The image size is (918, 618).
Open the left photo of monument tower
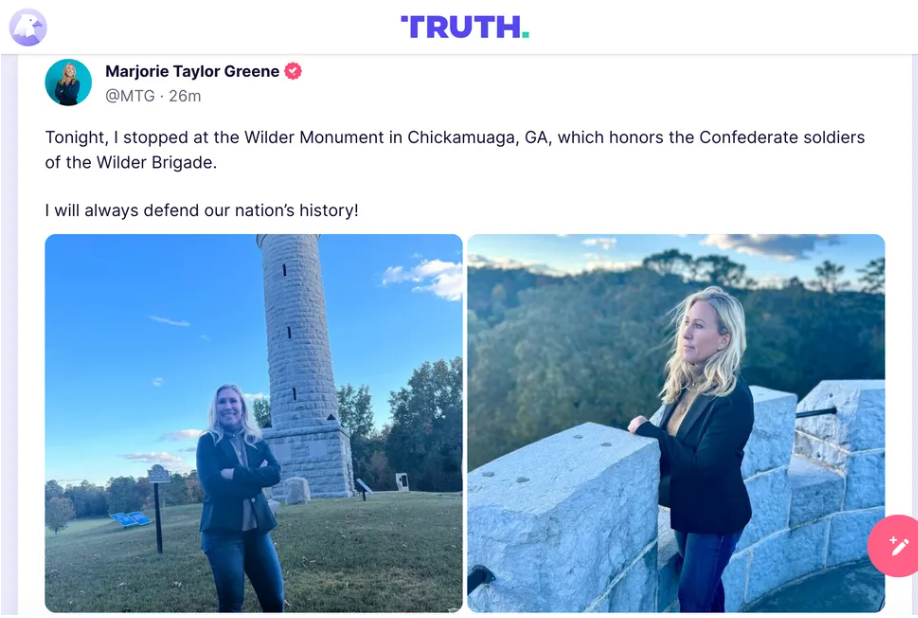pos(254,423)
